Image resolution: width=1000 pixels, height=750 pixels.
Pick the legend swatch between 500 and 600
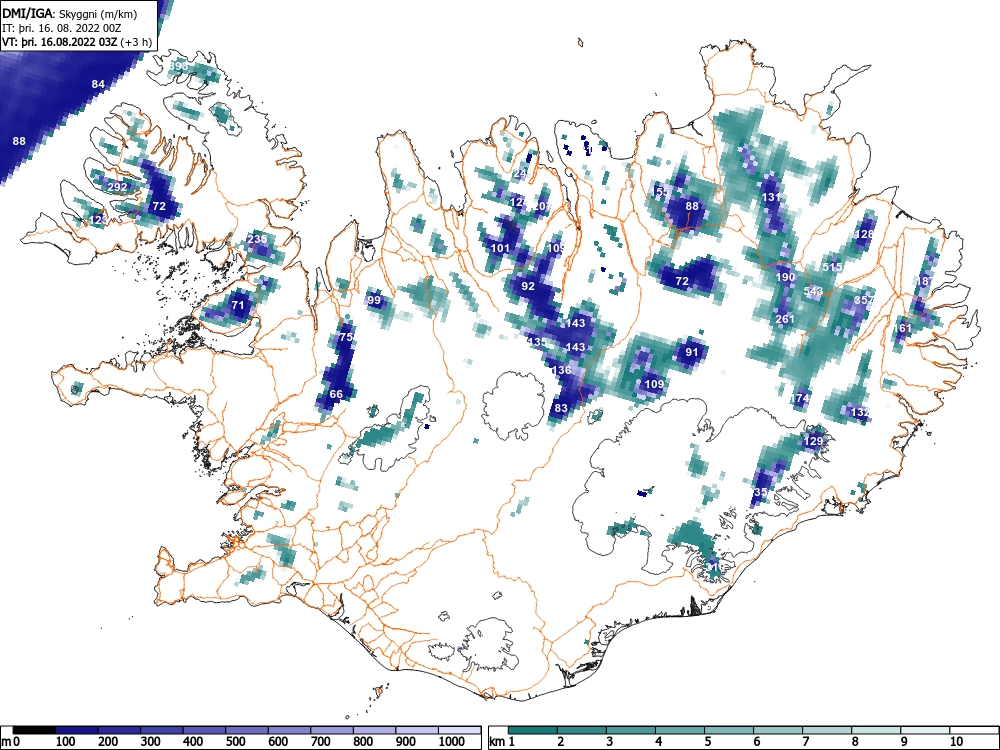[247, 730]
